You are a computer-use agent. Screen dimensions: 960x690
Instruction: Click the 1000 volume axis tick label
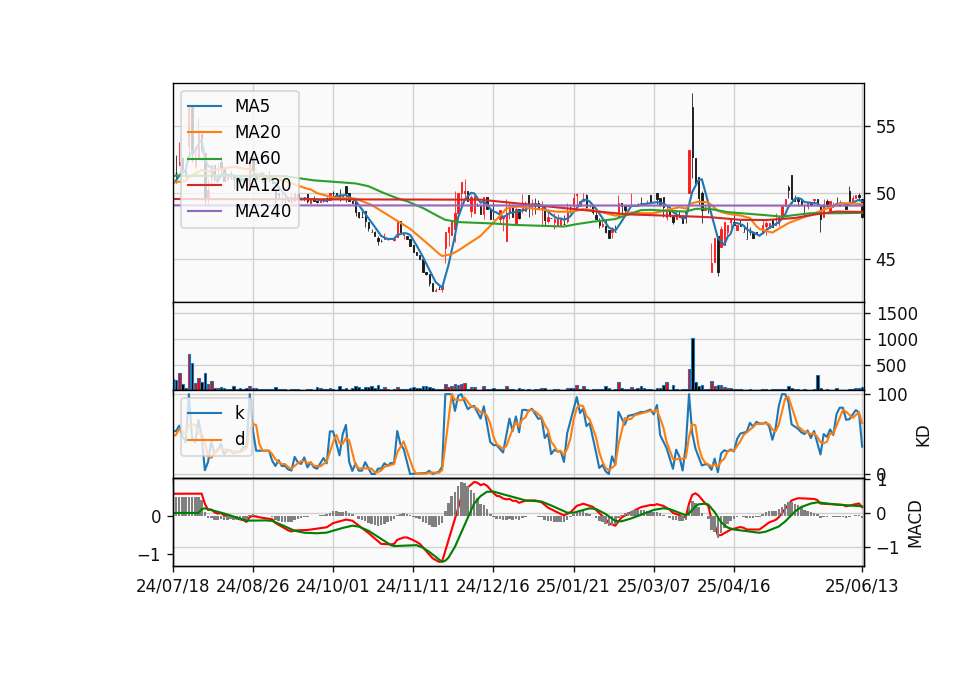point(898,340)
